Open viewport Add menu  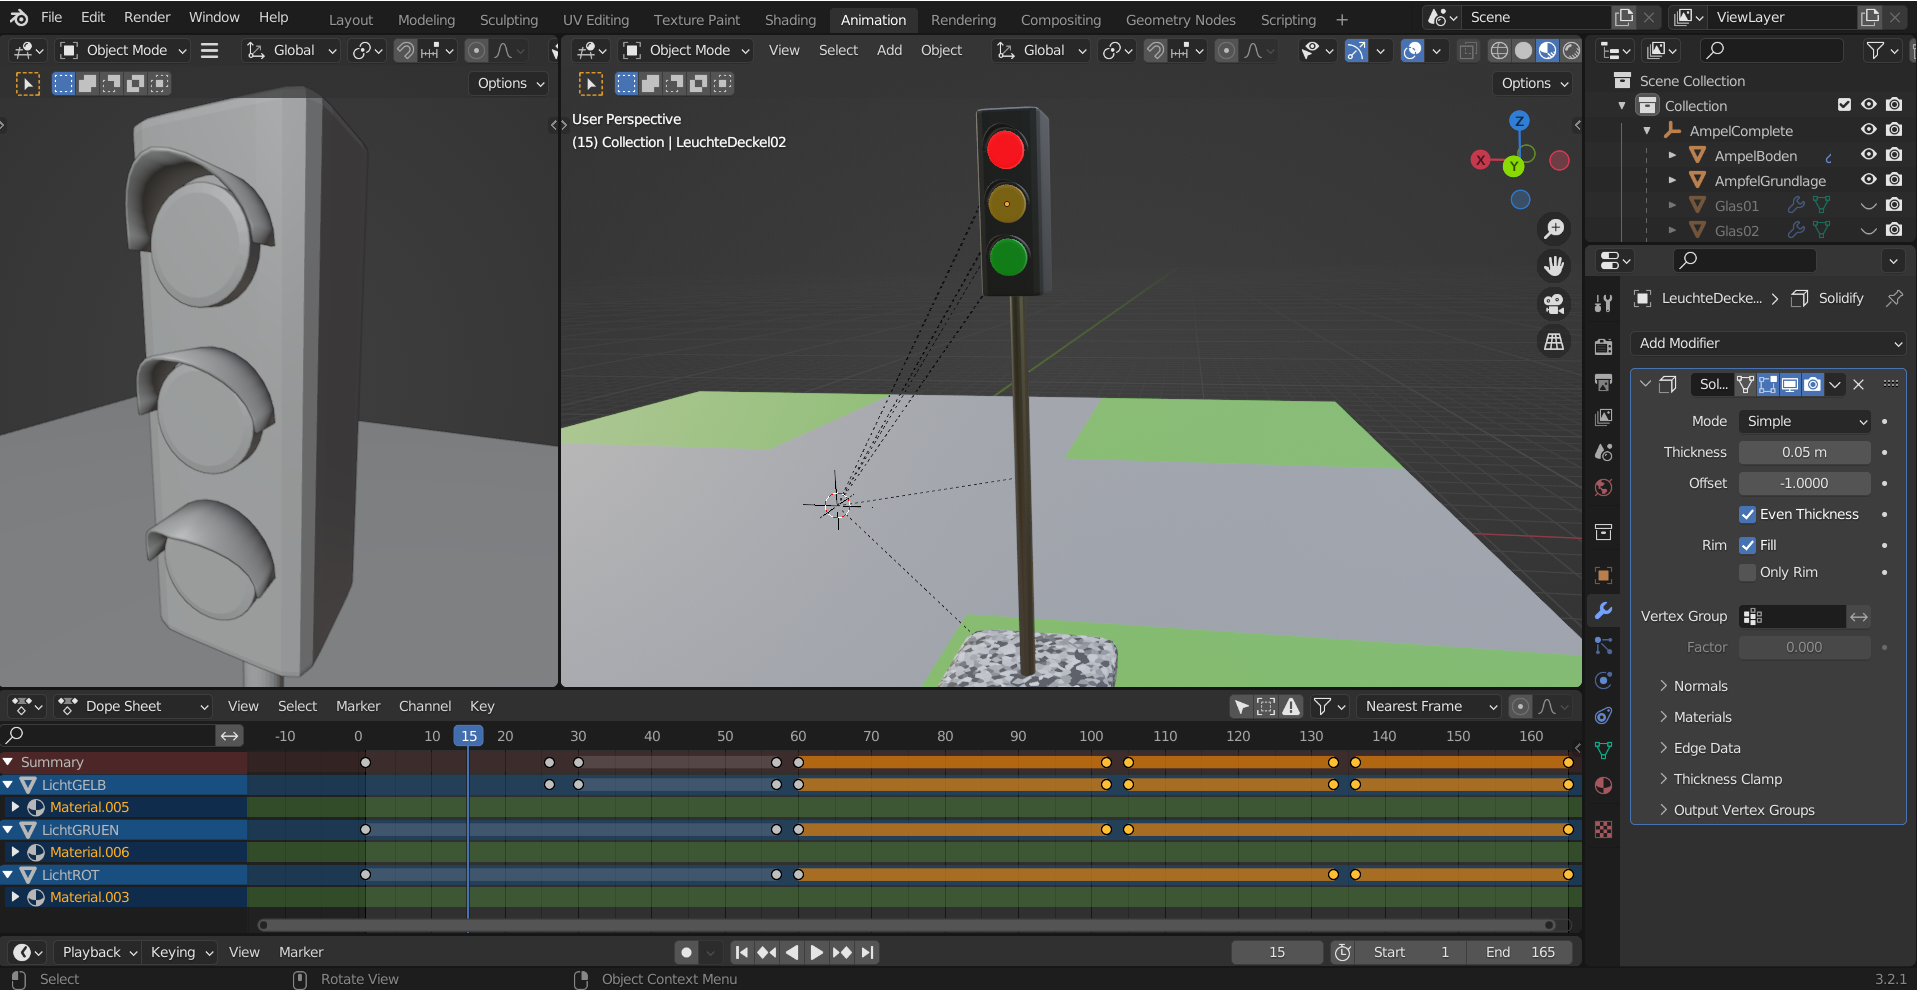(x=889, y=50)
